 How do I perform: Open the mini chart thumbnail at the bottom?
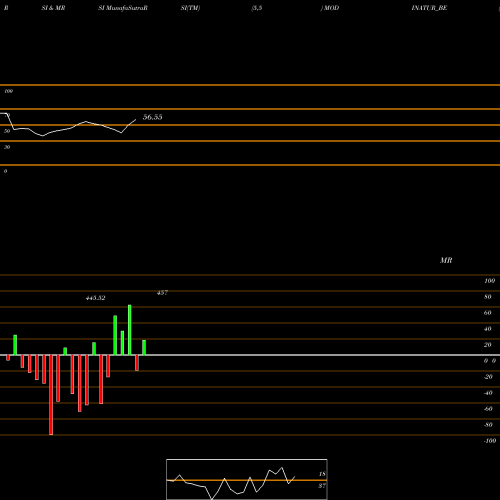pos(247,479)
